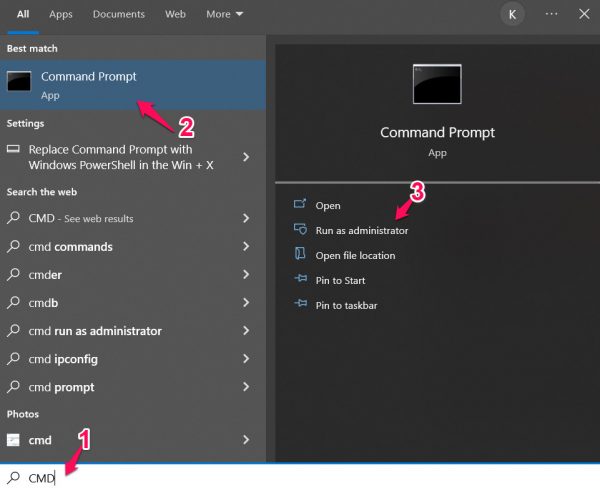Expand the More dropdown in the top tabs
Screen dimensions: 600x488
tap(224, 15)
